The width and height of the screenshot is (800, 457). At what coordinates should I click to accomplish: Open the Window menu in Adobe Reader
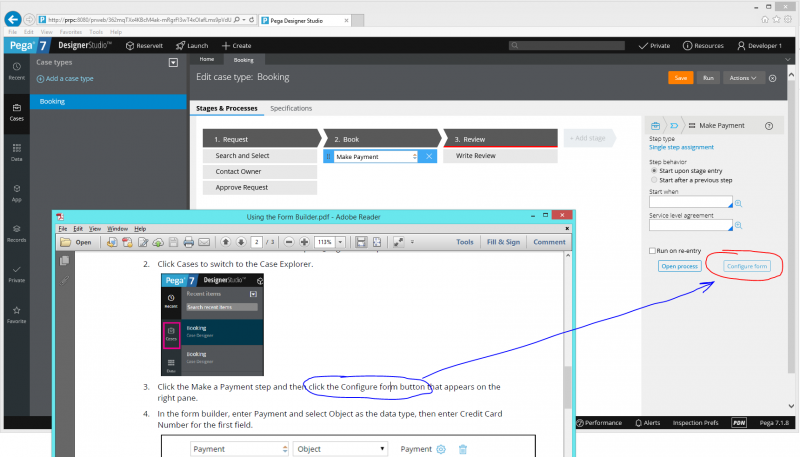[117, 228]
